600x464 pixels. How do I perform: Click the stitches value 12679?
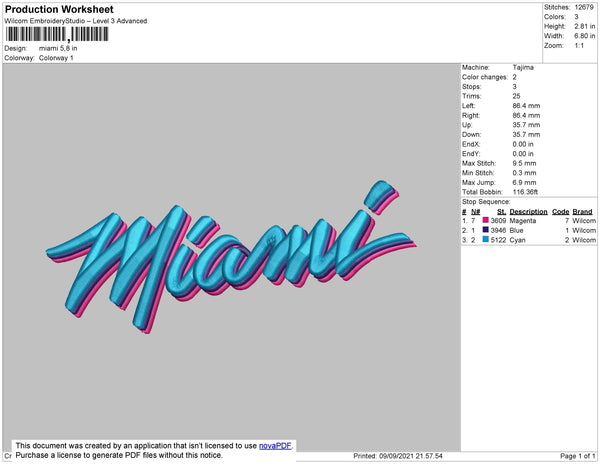click(584, 7)
